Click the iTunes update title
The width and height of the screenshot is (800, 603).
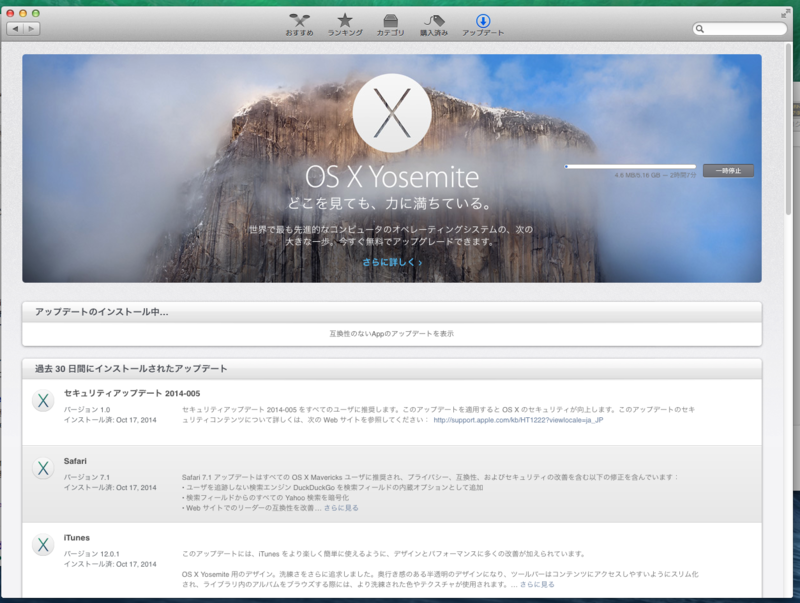[77, 538]
